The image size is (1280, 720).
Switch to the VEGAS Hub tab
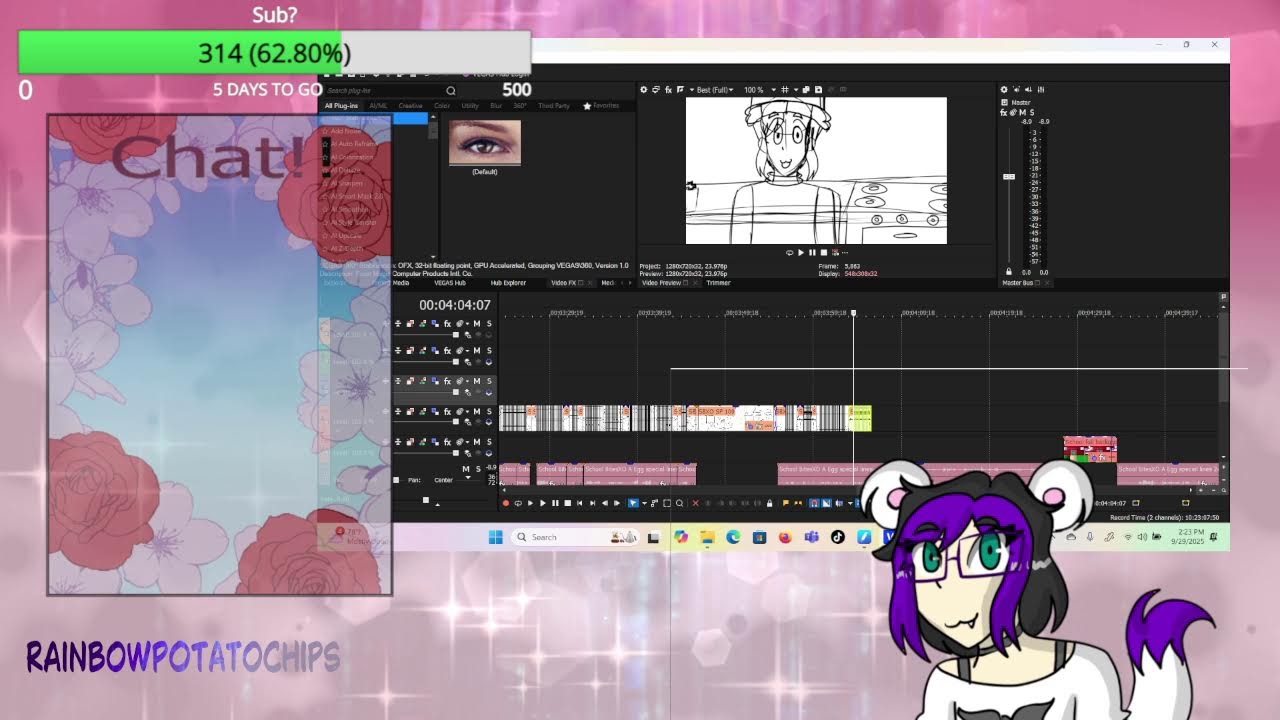click(x=449, y=283)
